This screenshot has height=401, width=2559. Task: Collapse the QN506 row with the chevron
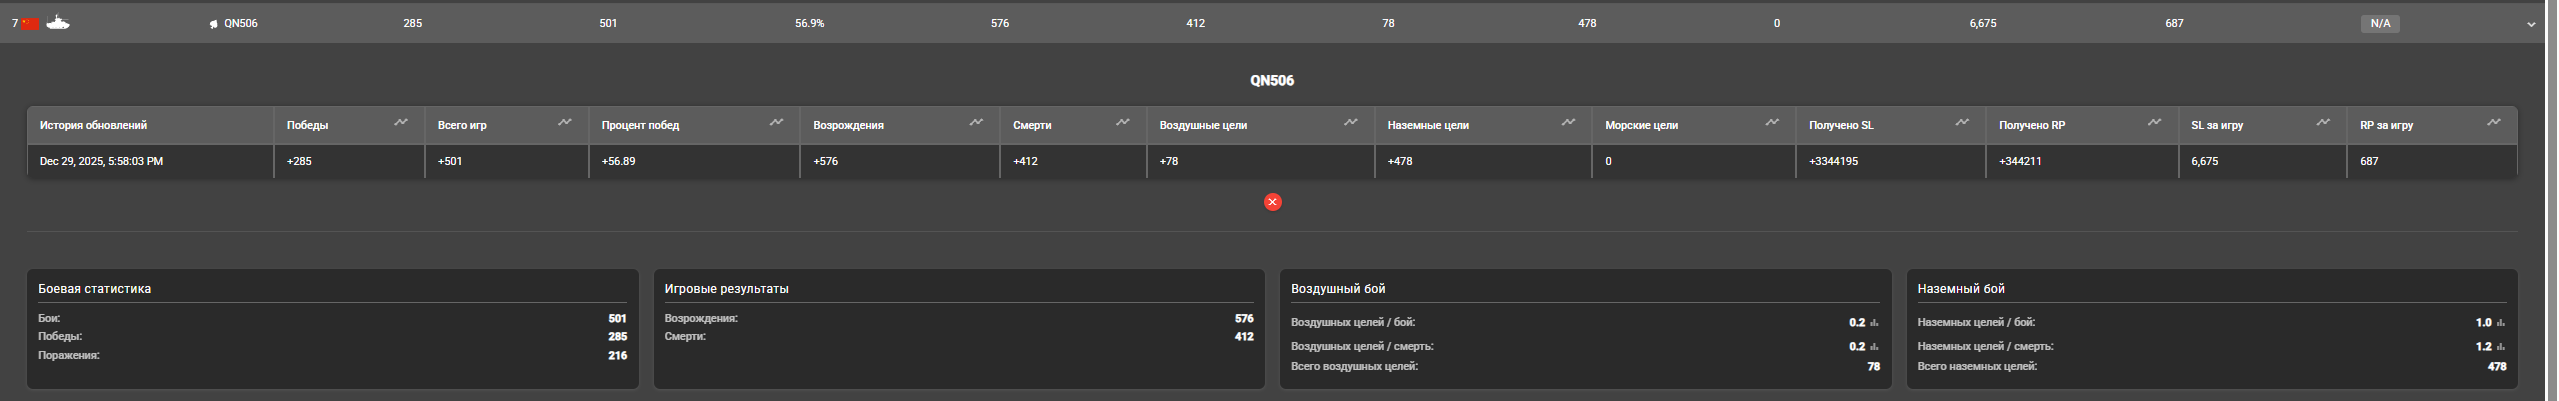click(x=2531, y=24)
